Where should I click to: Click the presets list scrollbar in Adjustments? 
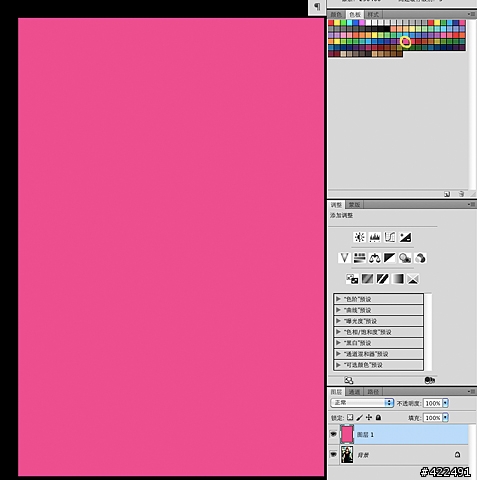point(429,332)
